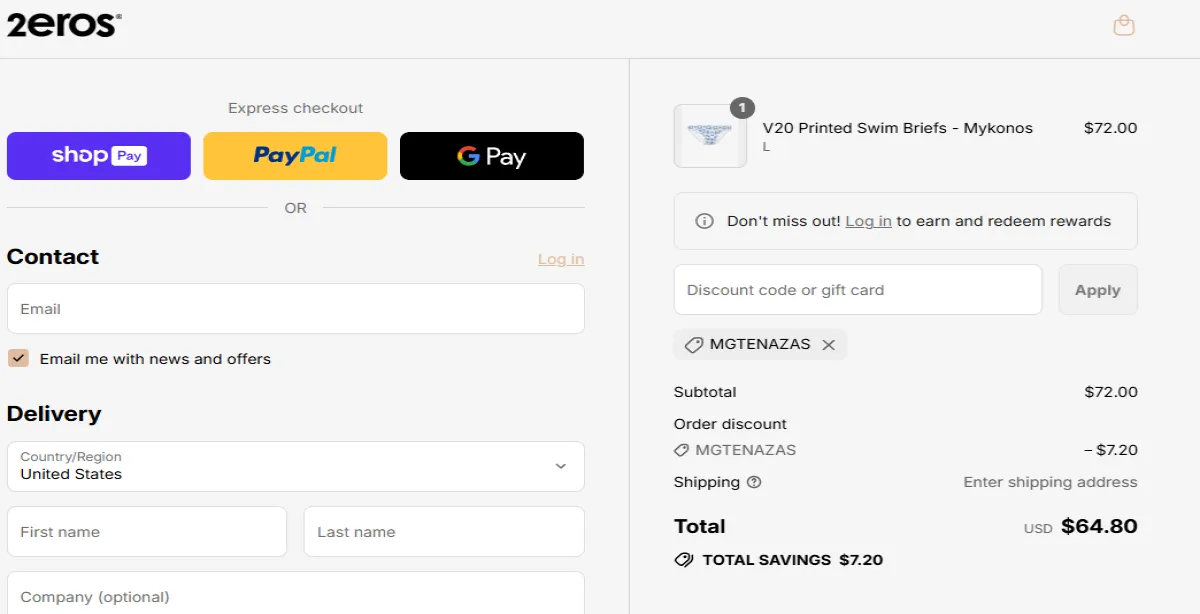The width and height of the screenshot is (1200, 614).
Task: Click the First name field
Action: [x=146, y=531]
